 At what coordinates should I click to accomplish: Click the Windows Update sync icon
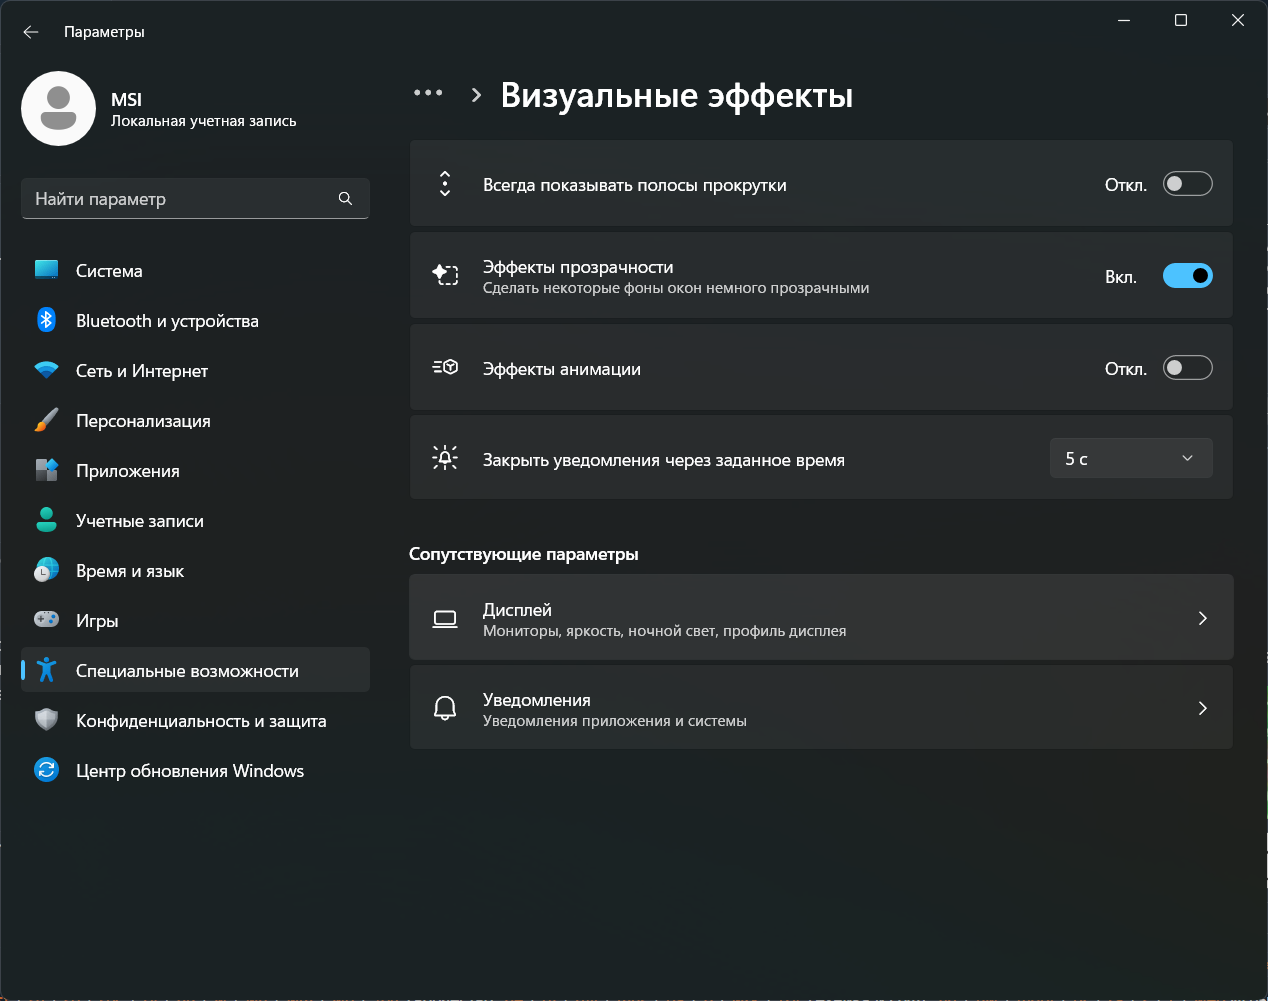(x=46, y=770)
